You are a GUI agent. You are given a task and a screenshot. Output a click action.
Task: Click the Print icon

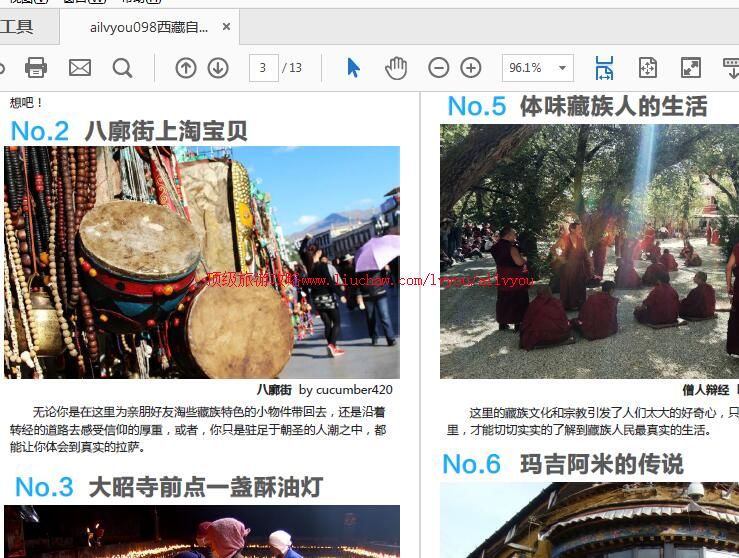(36, 68)
